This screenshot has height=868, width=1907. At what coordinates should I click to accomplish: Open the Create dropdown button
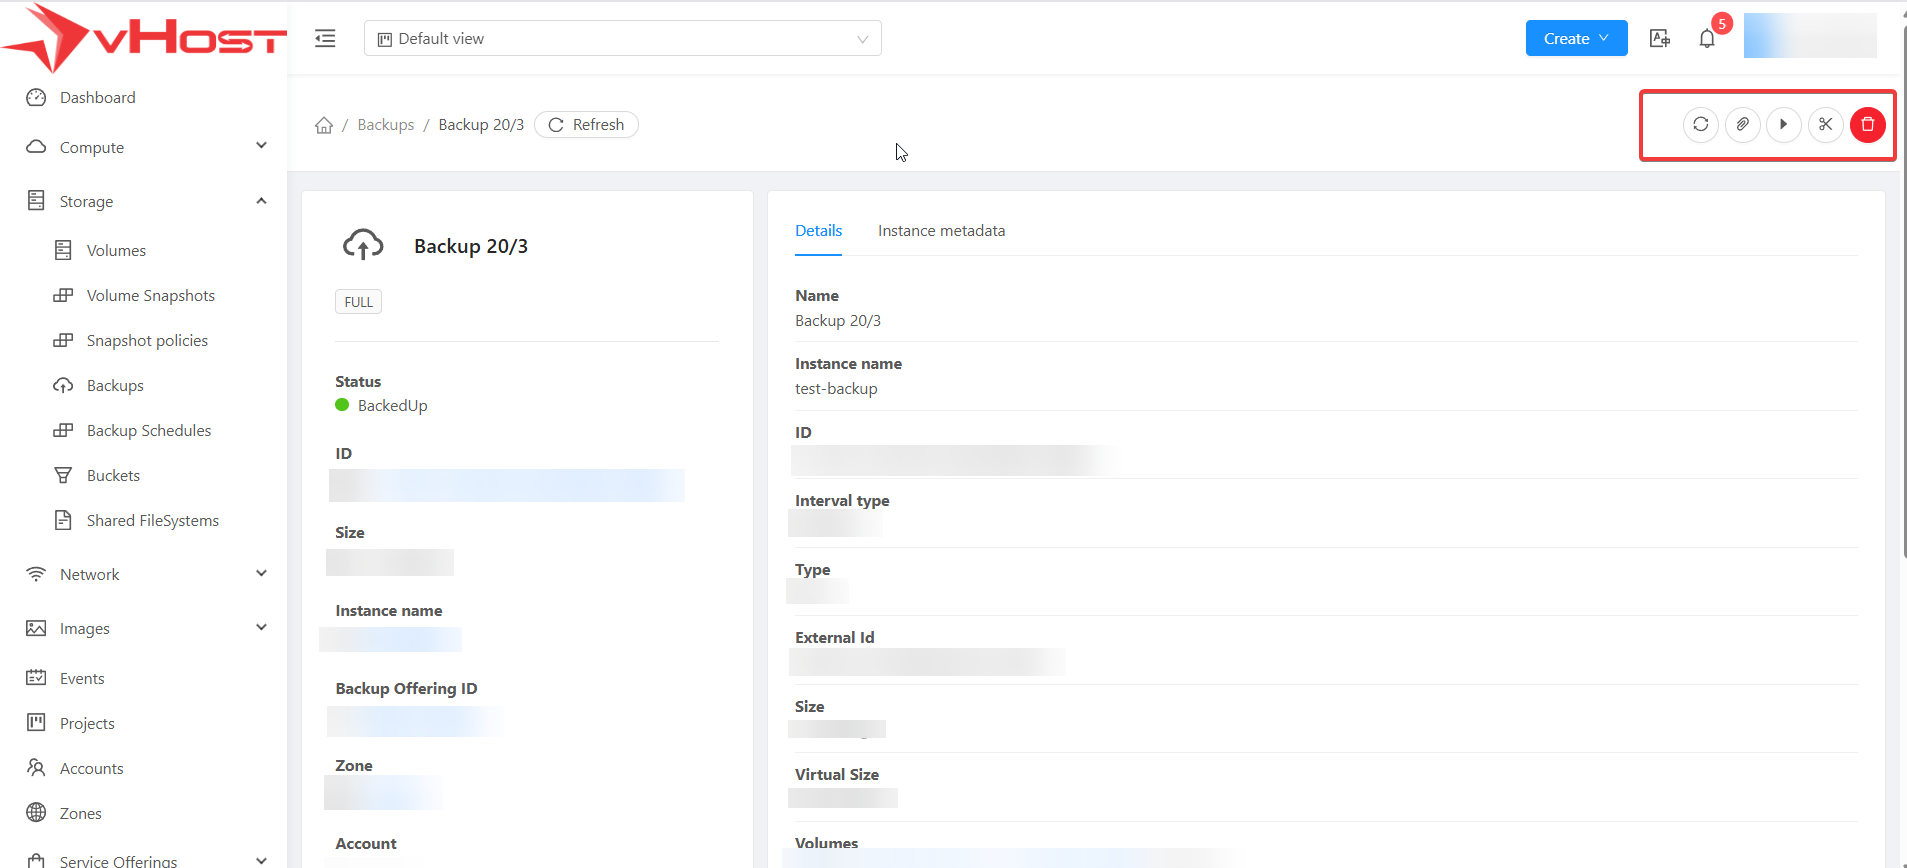tap(1575, 39)
